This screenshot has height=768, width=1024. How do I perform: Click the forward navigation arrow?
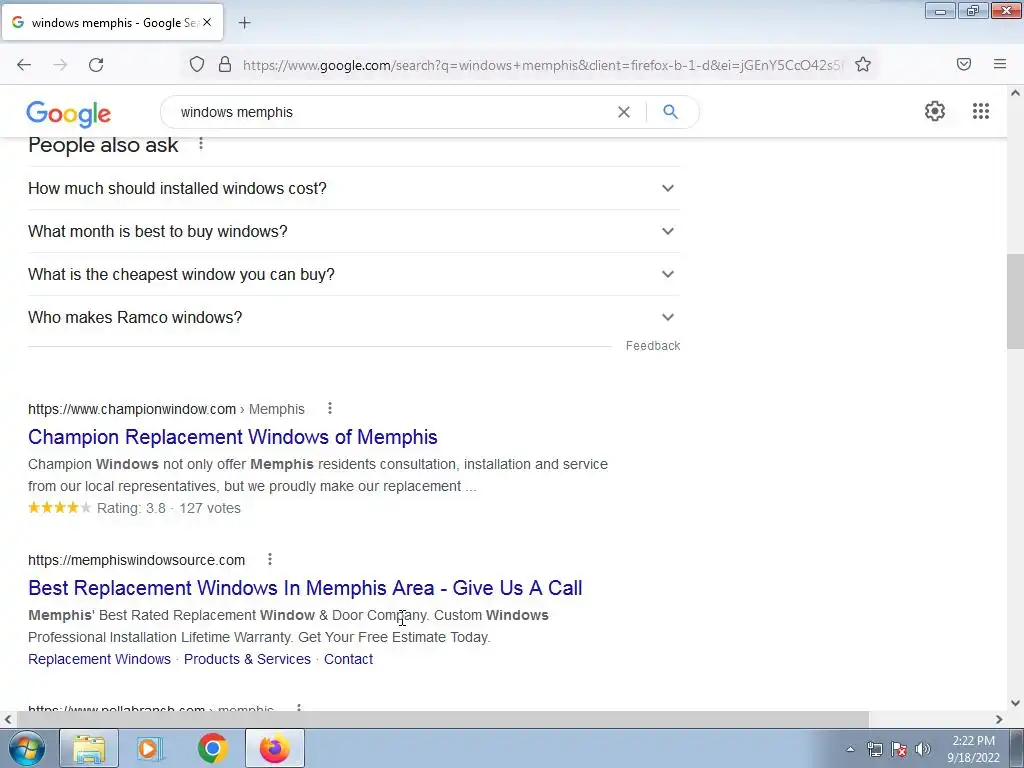point(60,65)
